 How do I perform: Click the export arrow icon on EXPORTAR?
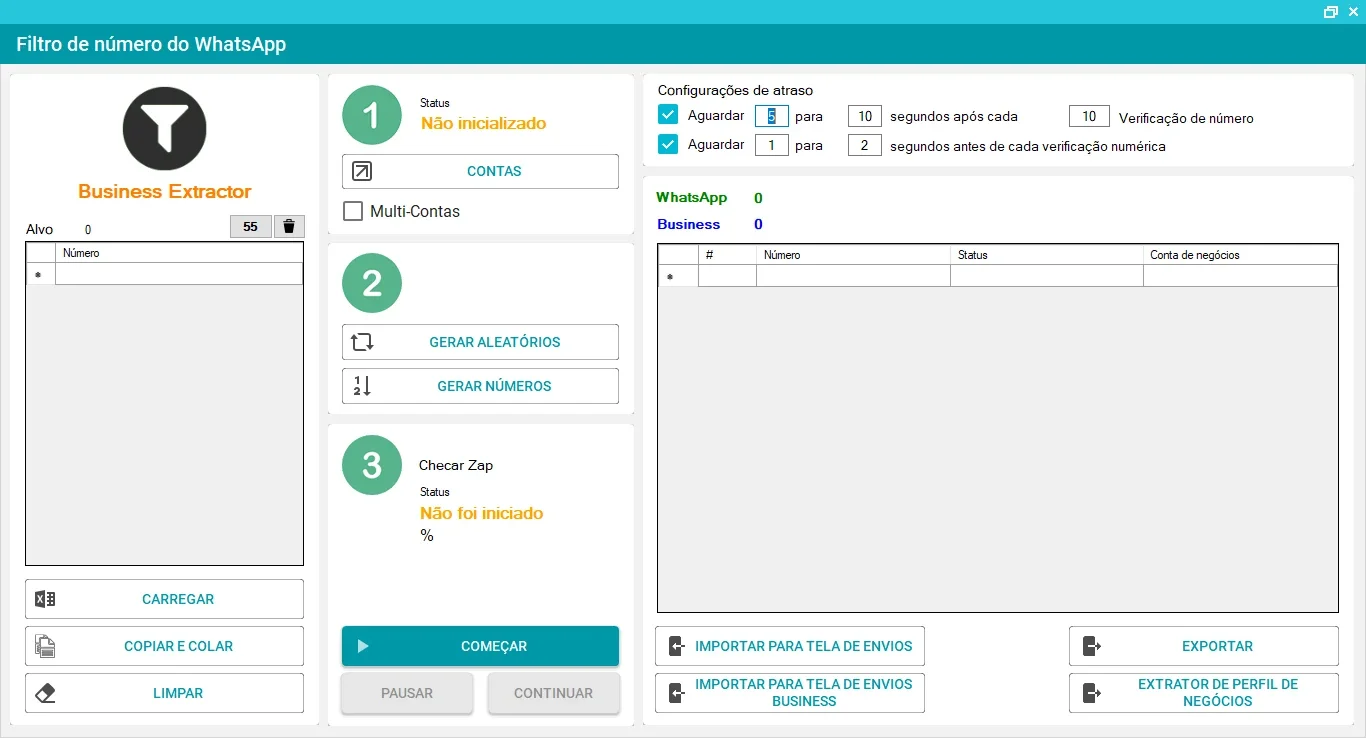coord(1092,646)
